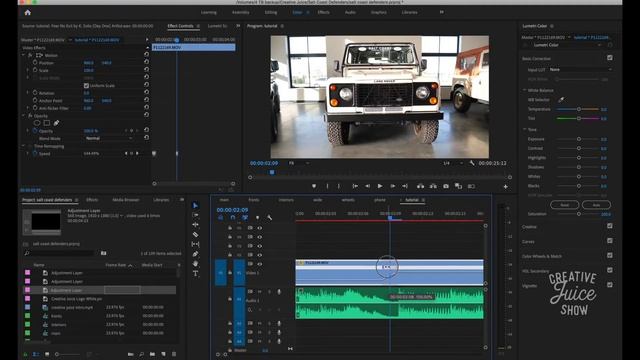Select the Razor tool
640x360 pixels.
tap(196, 234)
